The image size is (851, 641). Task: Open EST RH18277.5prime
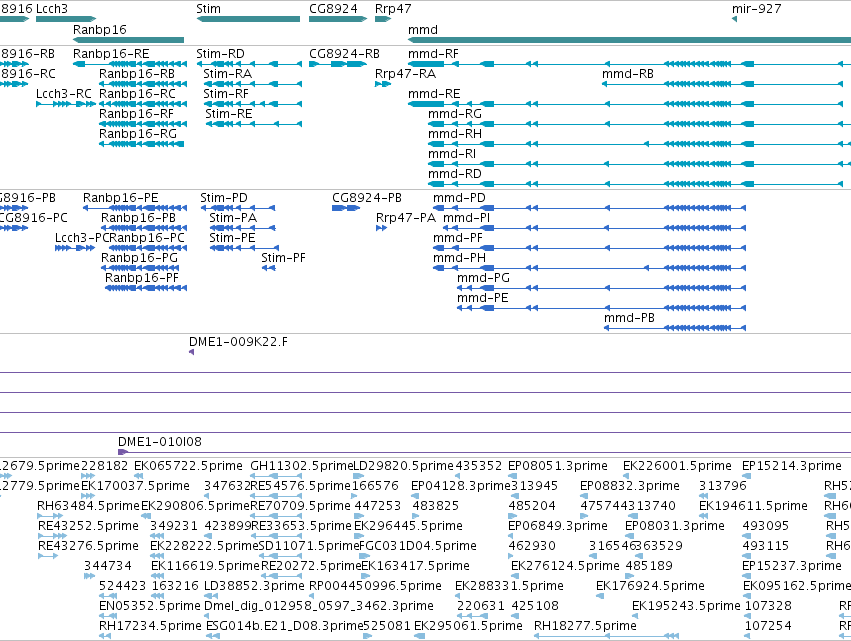click(x=585, y=627)
